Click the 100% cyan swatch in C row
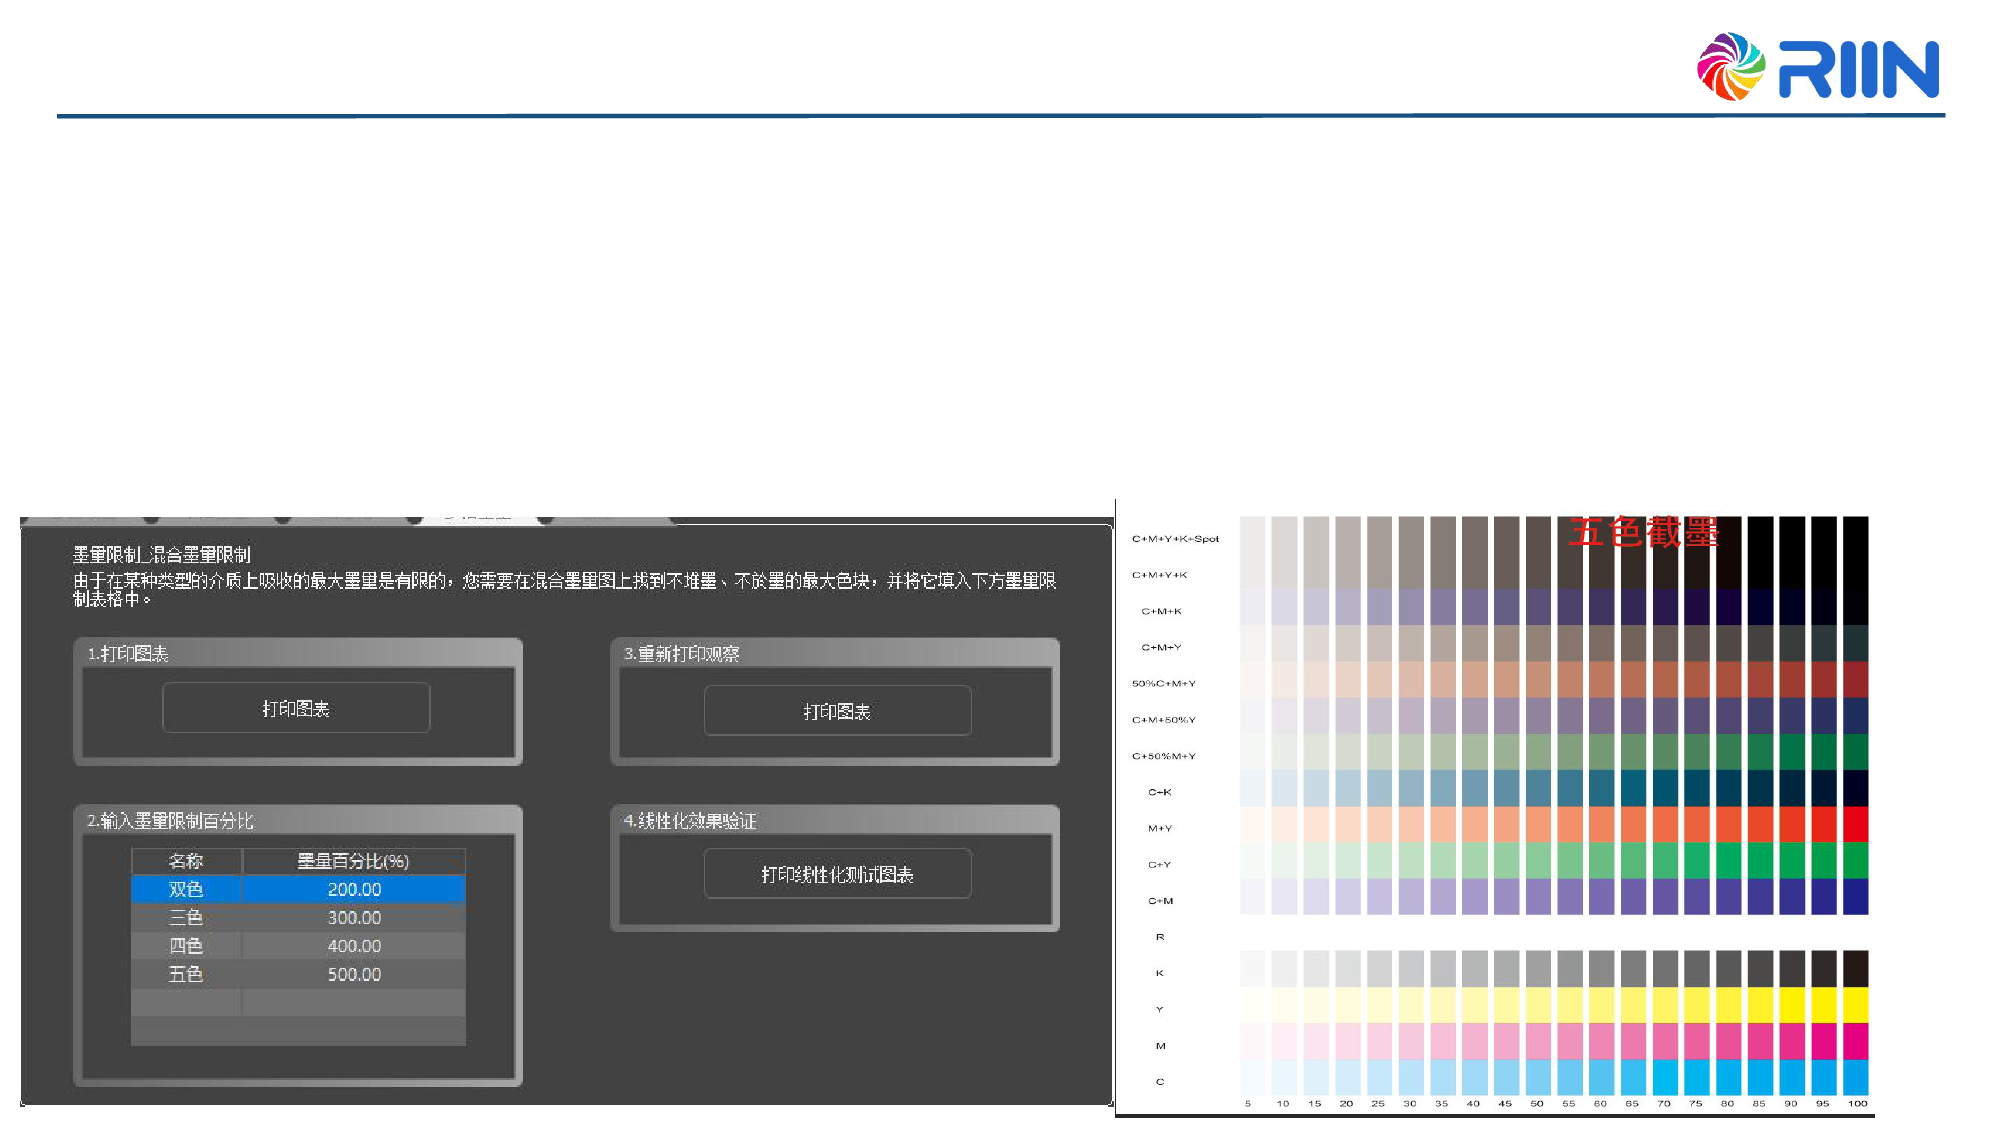 [x=1855, y=1078]
